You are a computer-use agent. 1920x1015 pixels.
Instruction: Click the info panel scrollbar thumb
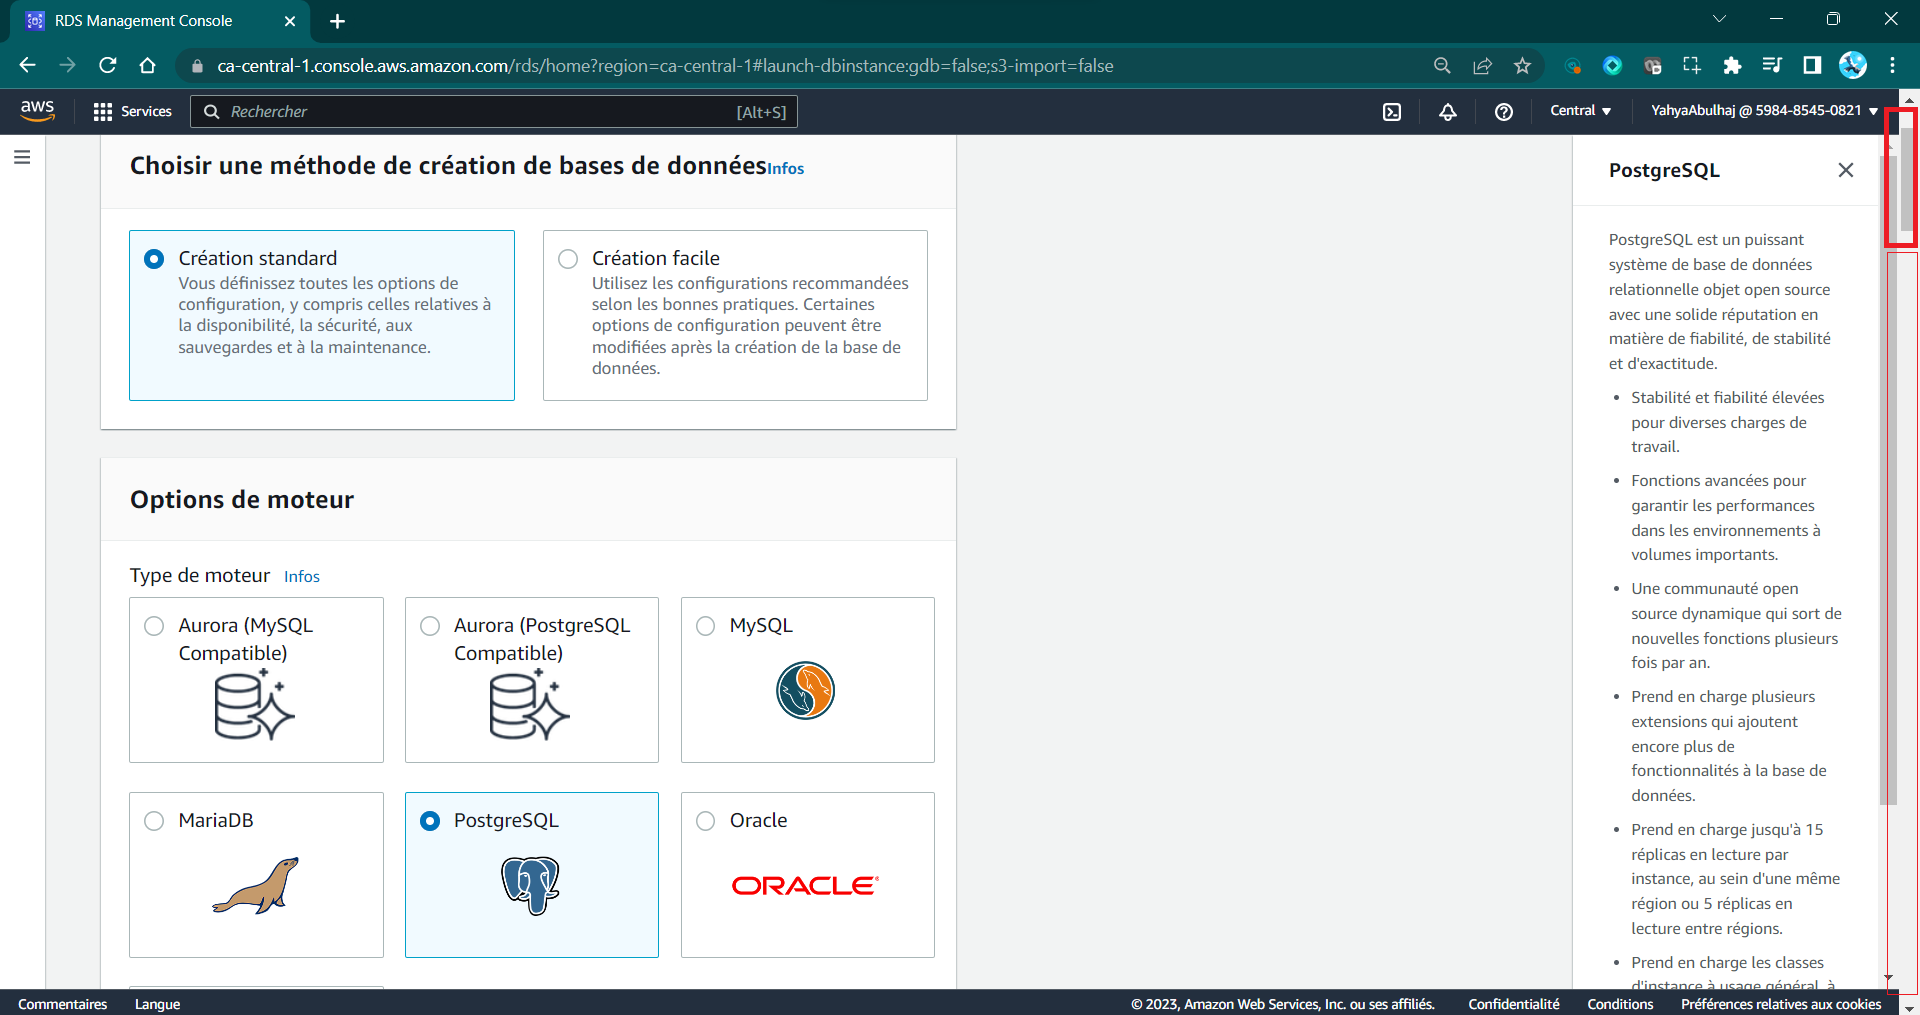[1888, 480]
